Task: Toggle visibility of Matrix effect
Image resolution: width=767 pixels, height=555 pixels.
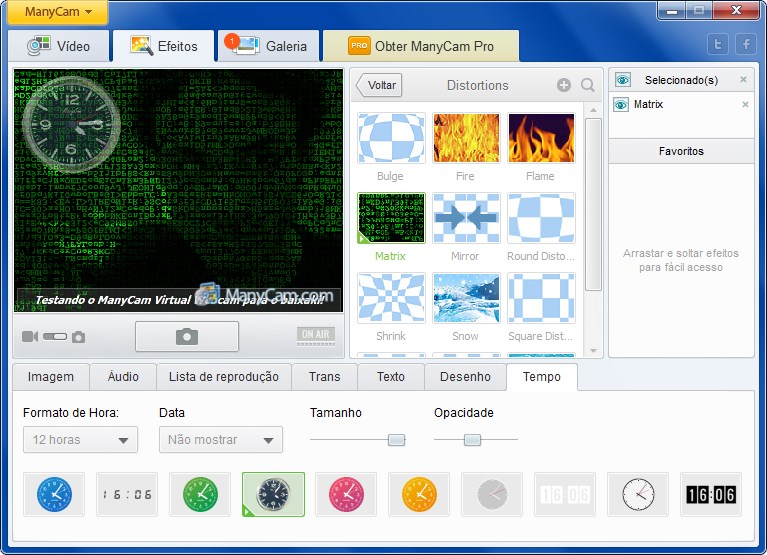Action: (x=621, y=104)
